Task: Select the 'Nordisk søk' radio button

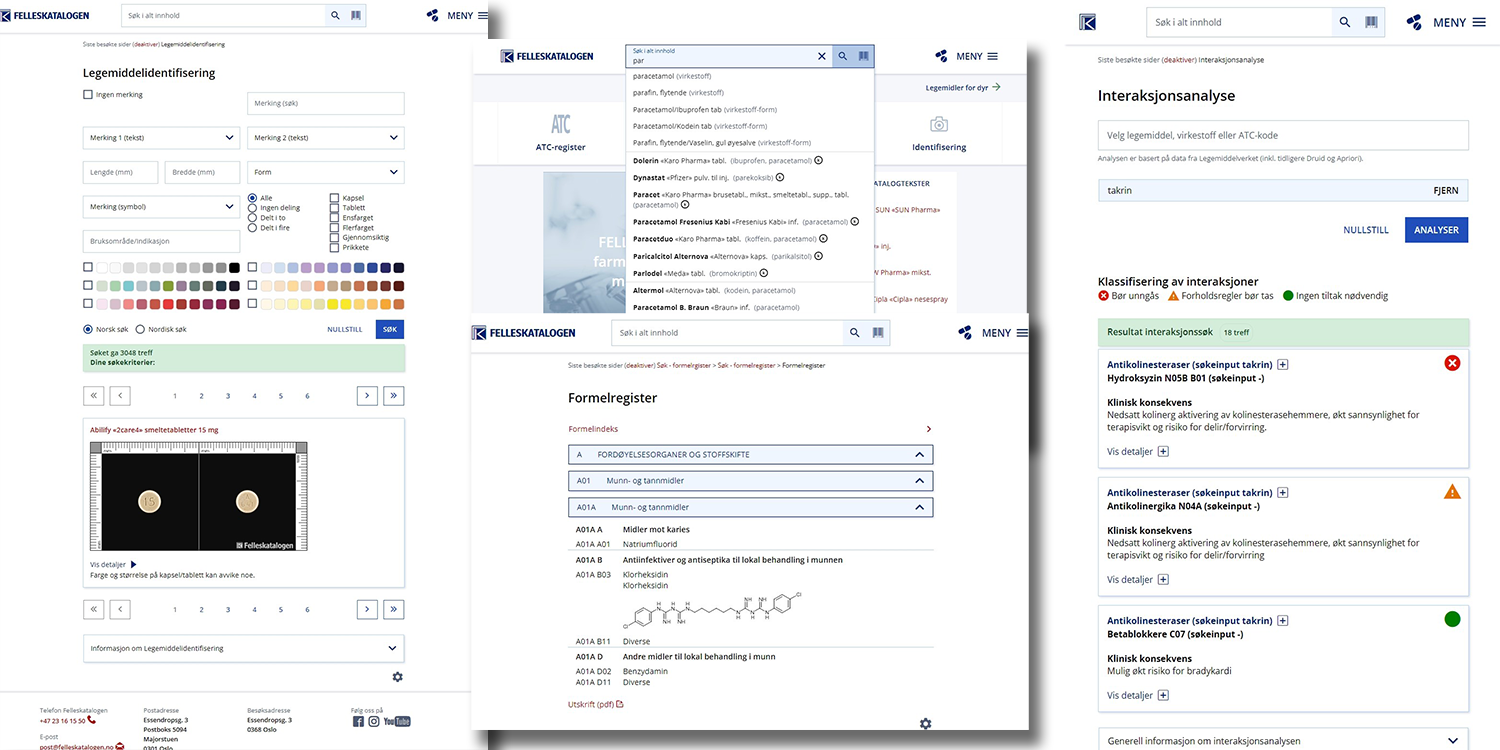Action: (x=140, y=329)
